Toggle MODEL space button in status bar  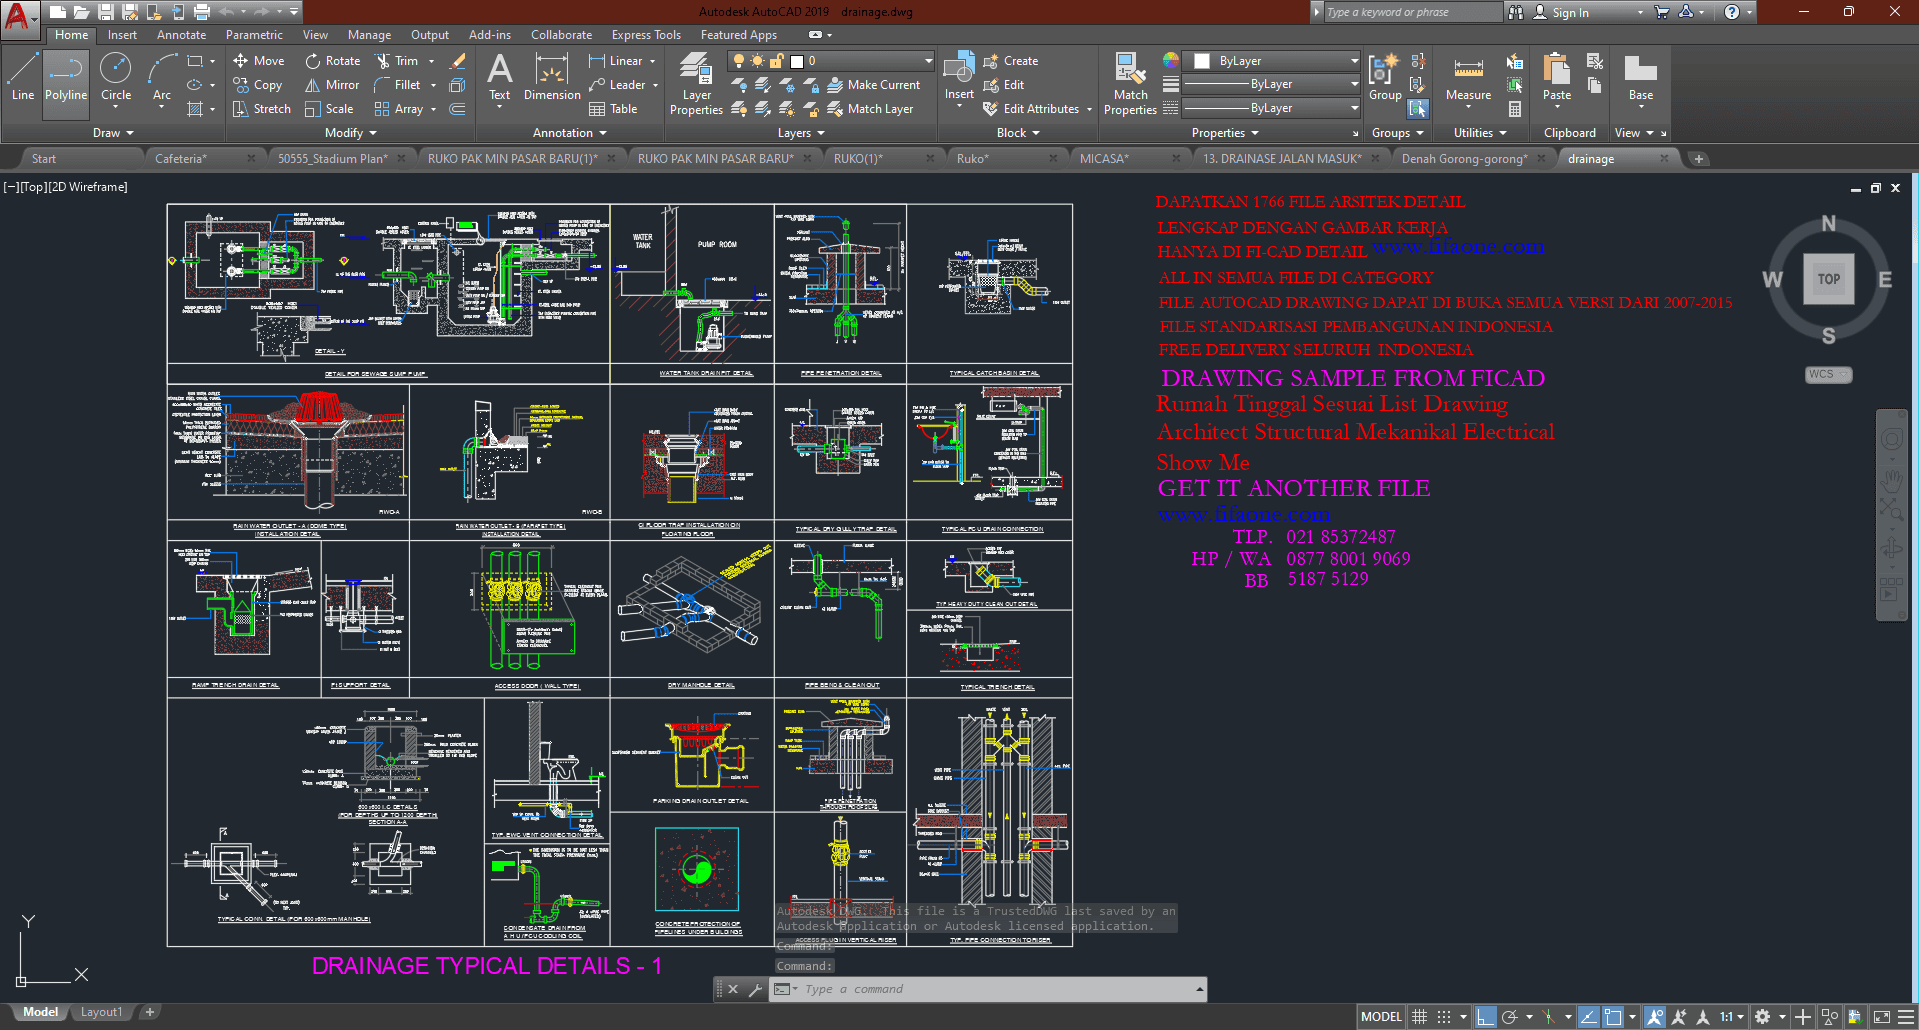coord(1381,1017)
